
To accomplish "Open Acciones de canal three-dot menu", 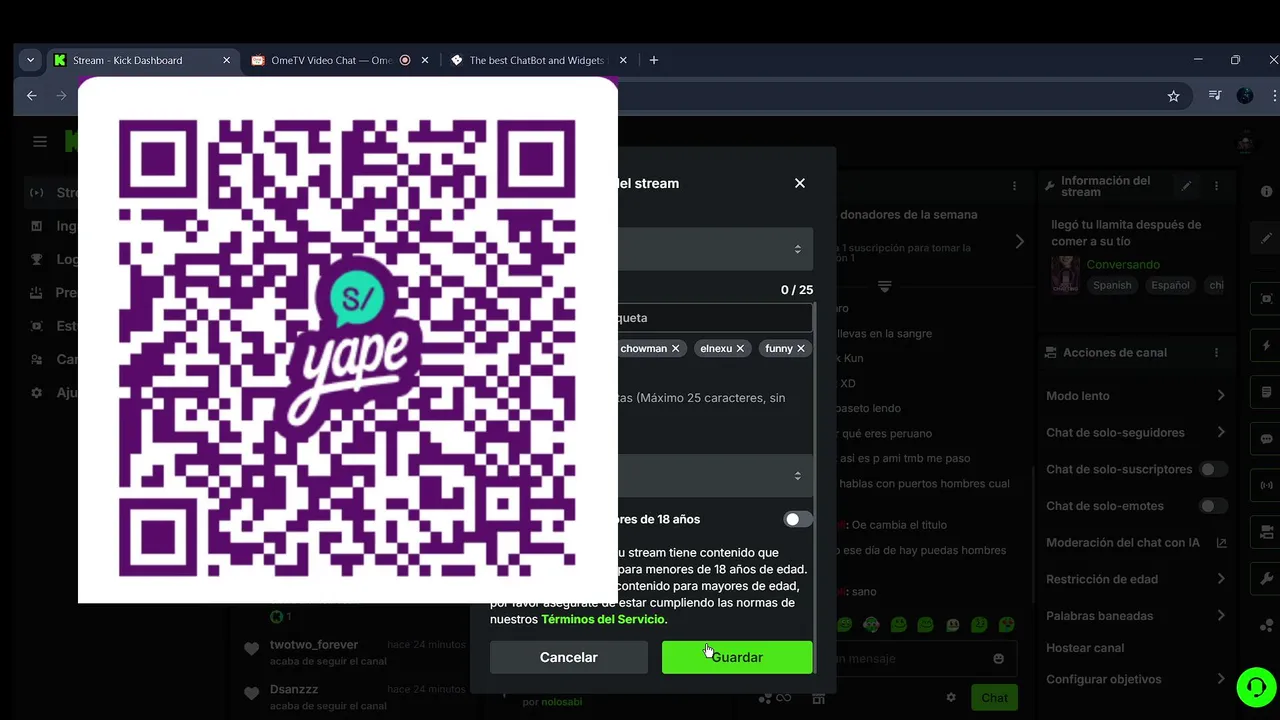I will pyautogui.click(x=1217, y=353).
